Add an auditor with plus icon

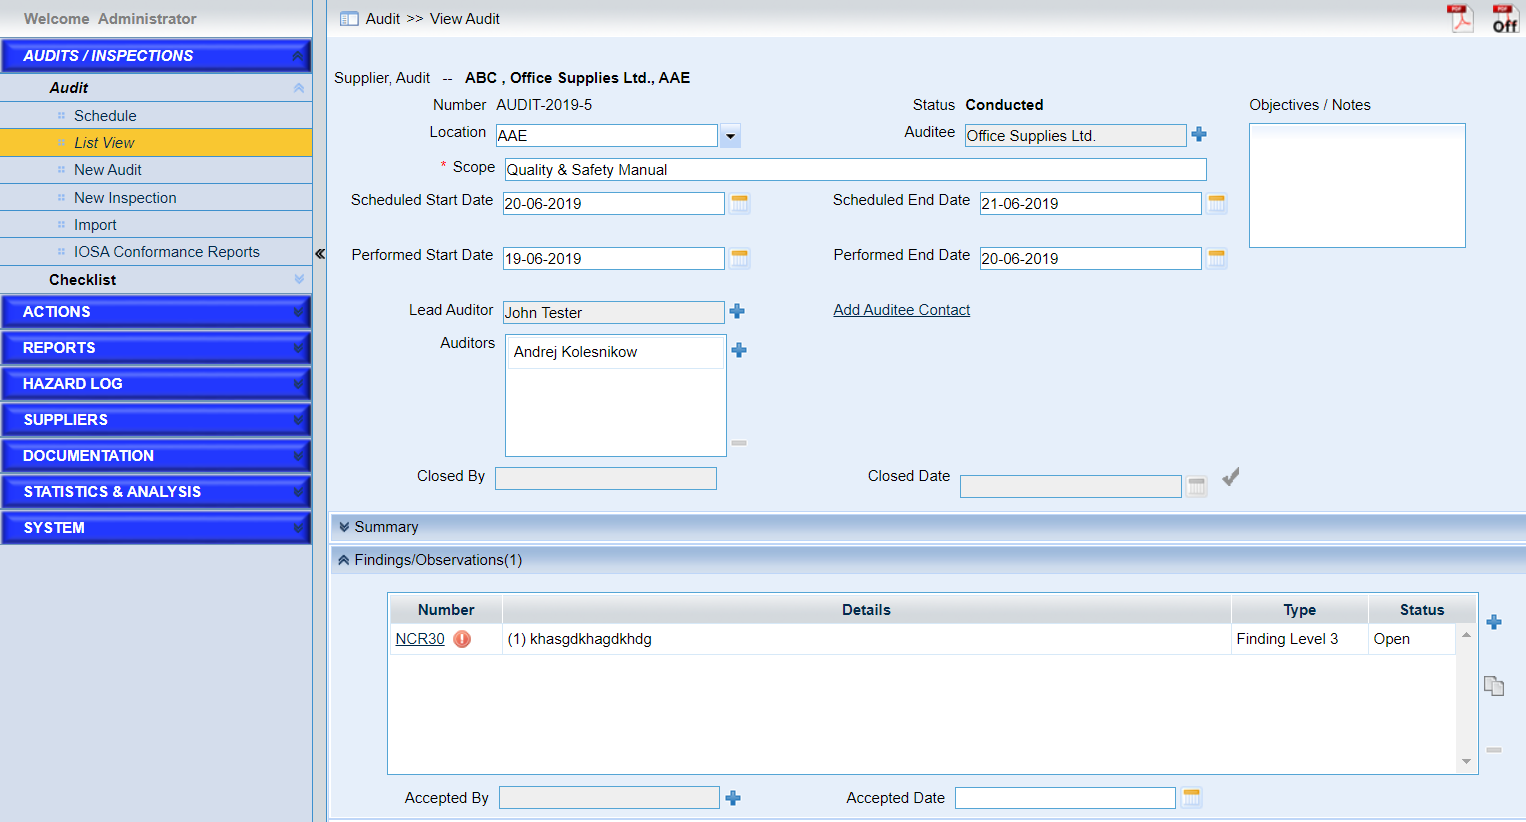pos(739,350)
